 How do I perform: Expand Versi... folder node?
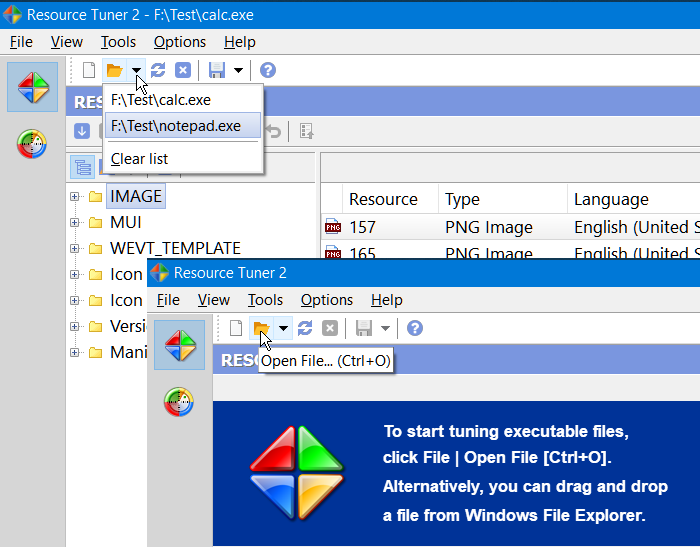[x=75, y=326]
